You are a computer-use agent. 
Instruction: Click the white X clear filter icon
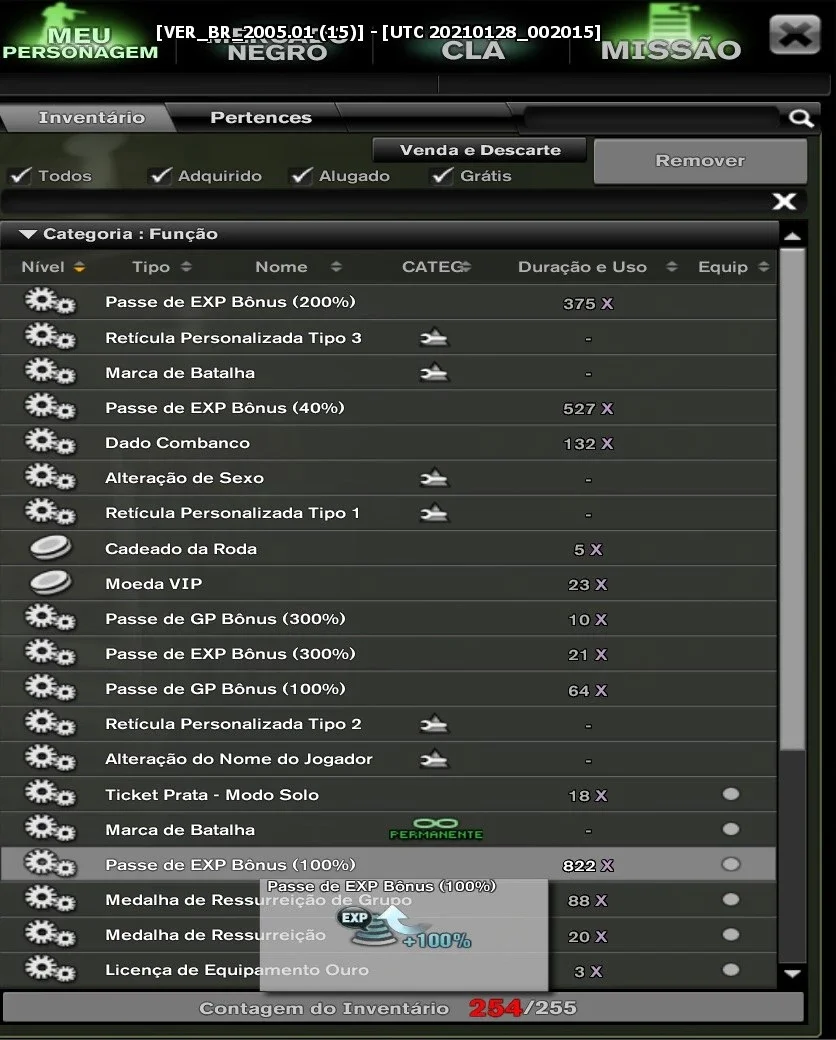(784, 202)
